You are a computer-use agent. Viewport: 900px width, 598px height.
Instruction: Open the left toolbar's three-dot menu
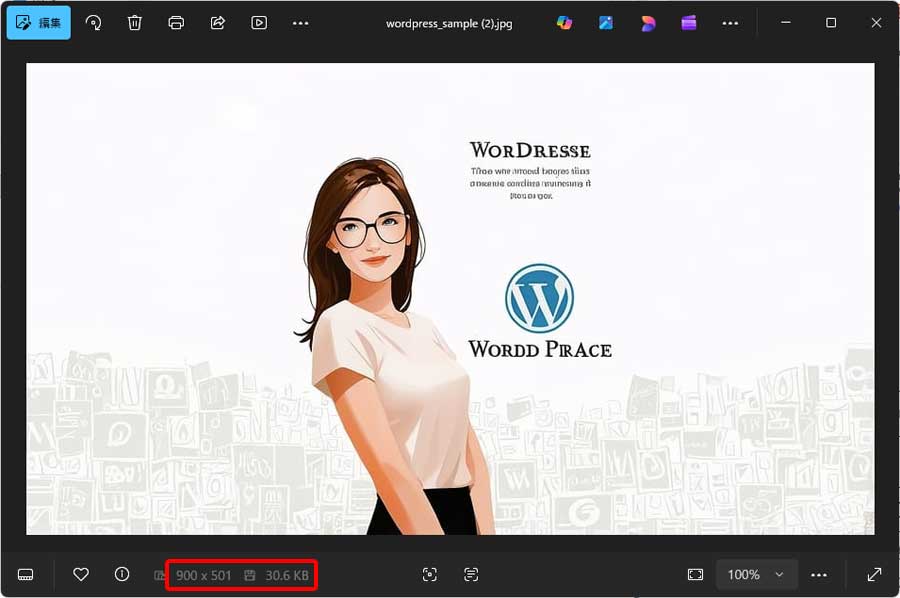point(301,22)
